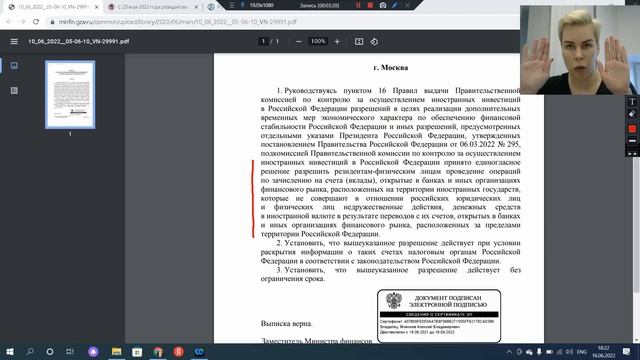Open the clock and date flyout
Screen dimensions: 640x360
click(604, 352)
